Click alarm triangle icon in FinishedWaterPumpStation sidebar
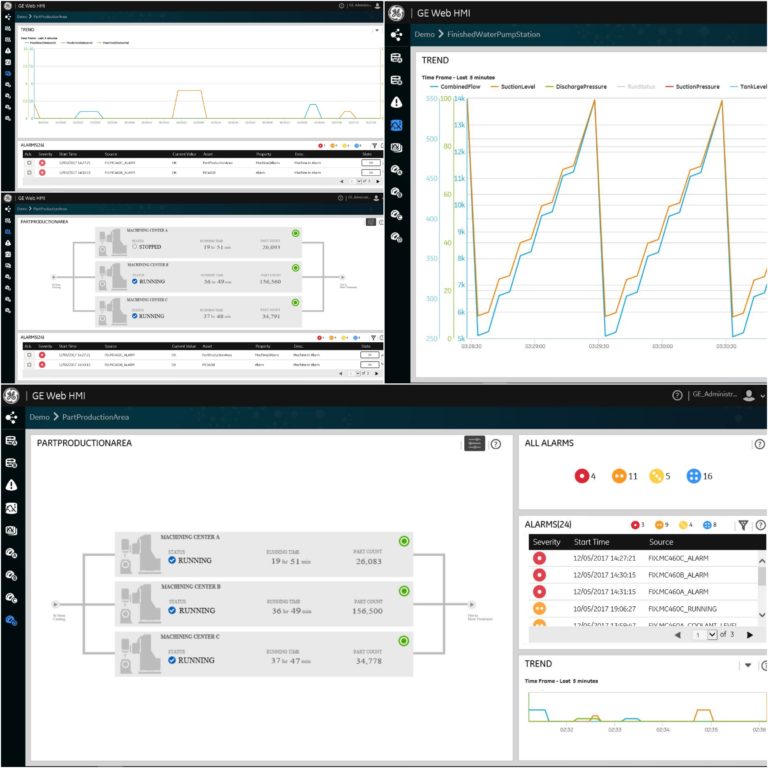 396,102
